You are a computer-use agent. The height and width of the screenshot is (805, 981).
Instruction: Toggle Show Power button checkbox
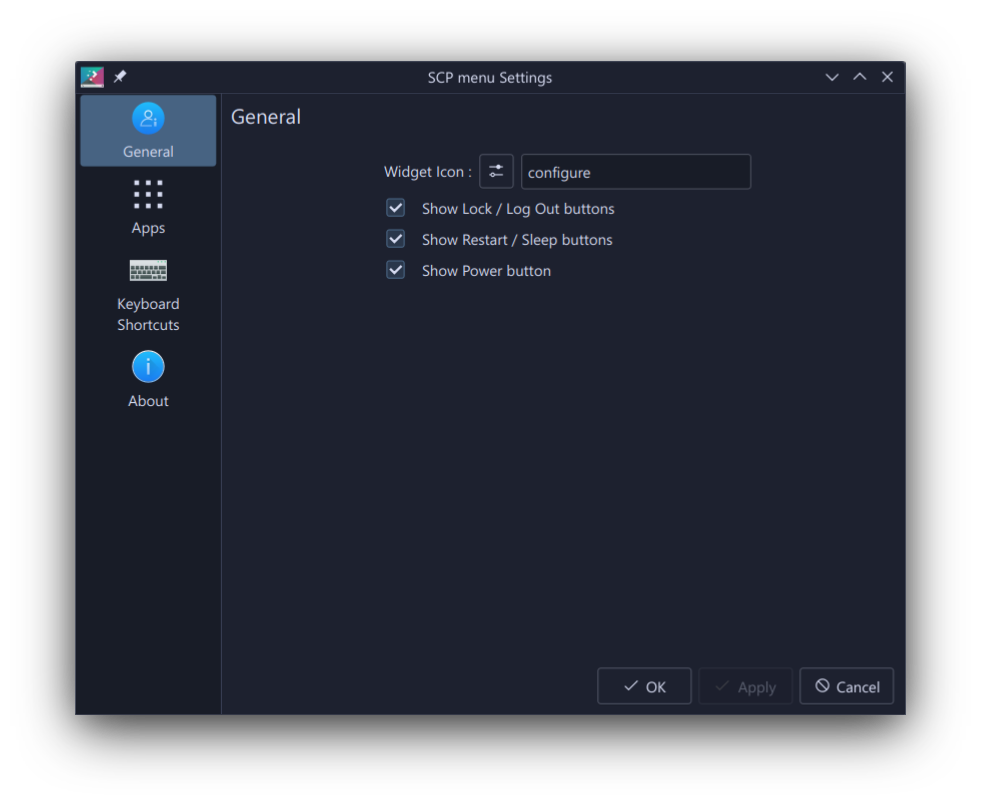[395, 270]
